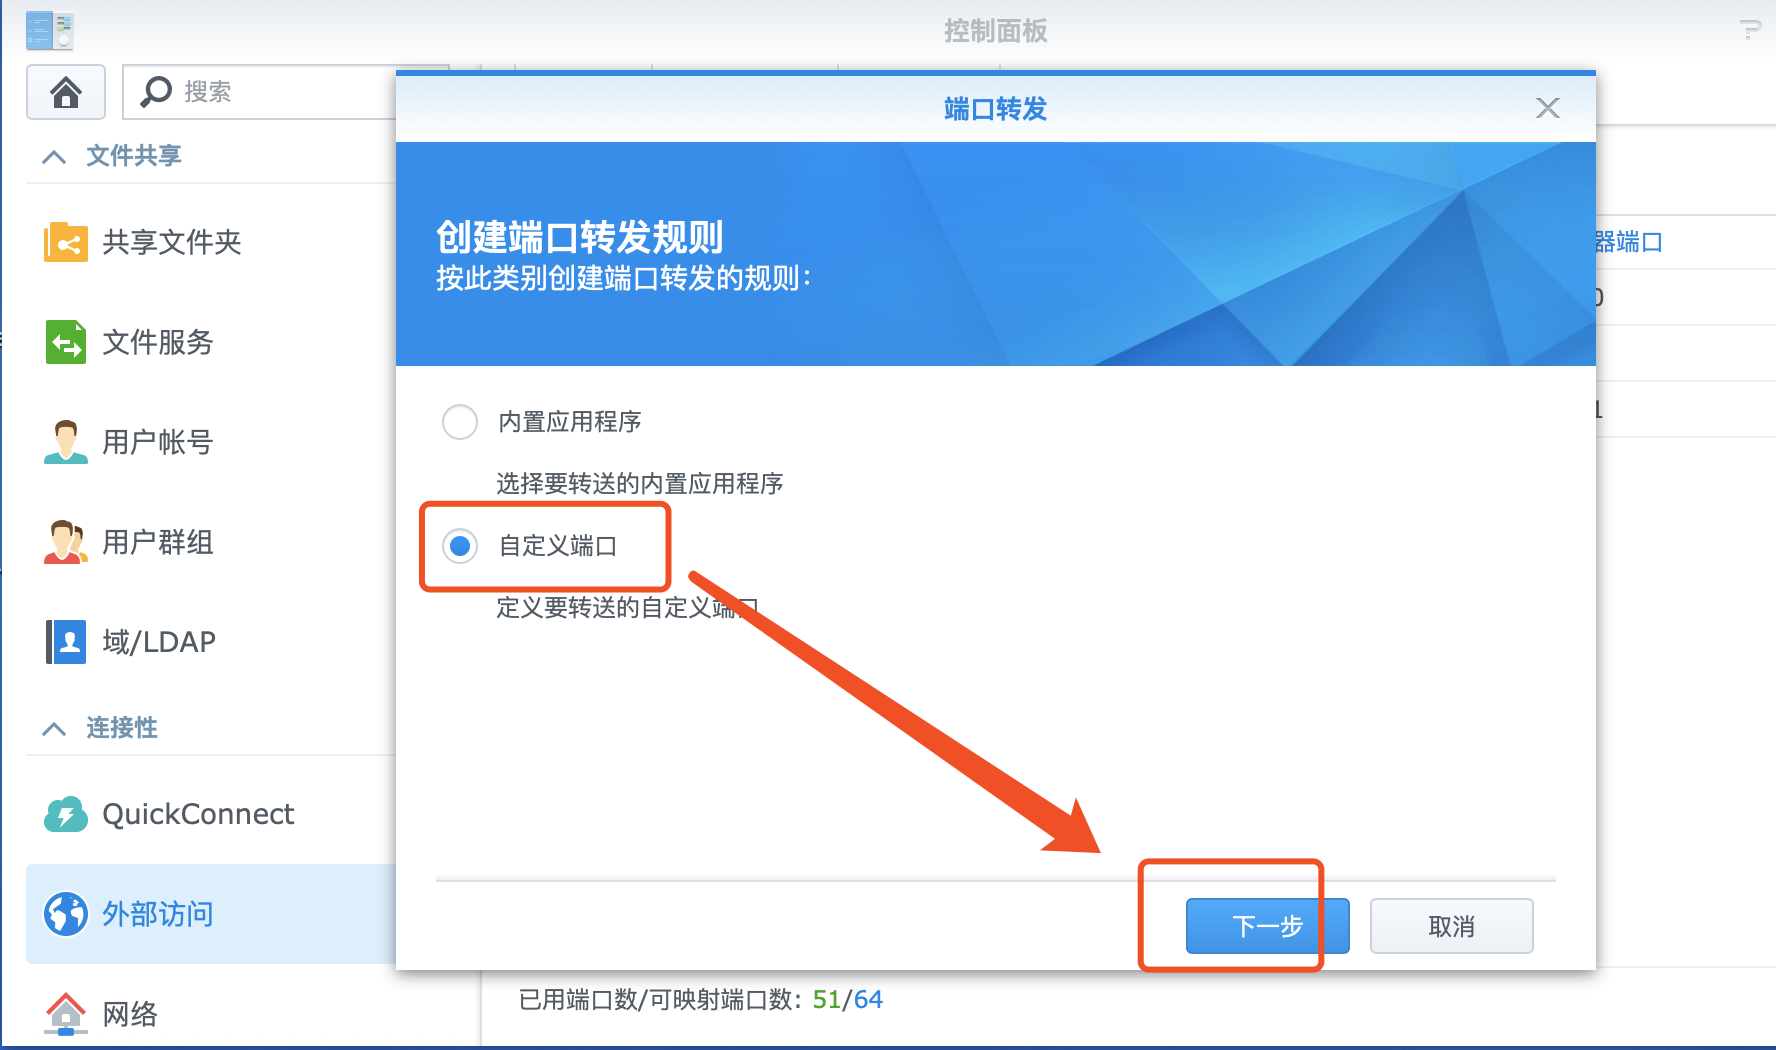Screen dimensions: 1776x1050
Task: Open User account (用户帐号) icon
Action: click(x=66, y=442)
